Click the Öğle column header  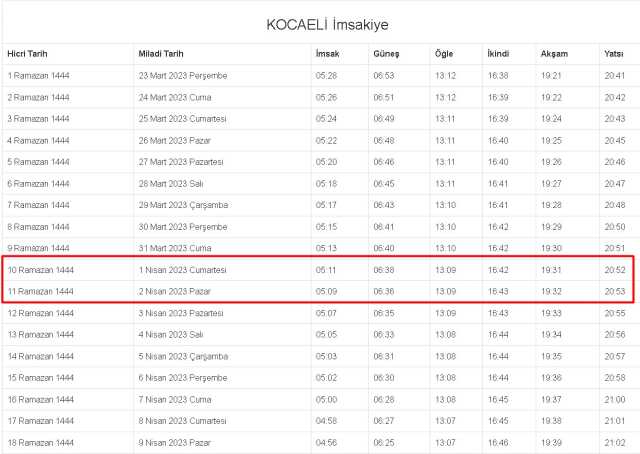444,54
